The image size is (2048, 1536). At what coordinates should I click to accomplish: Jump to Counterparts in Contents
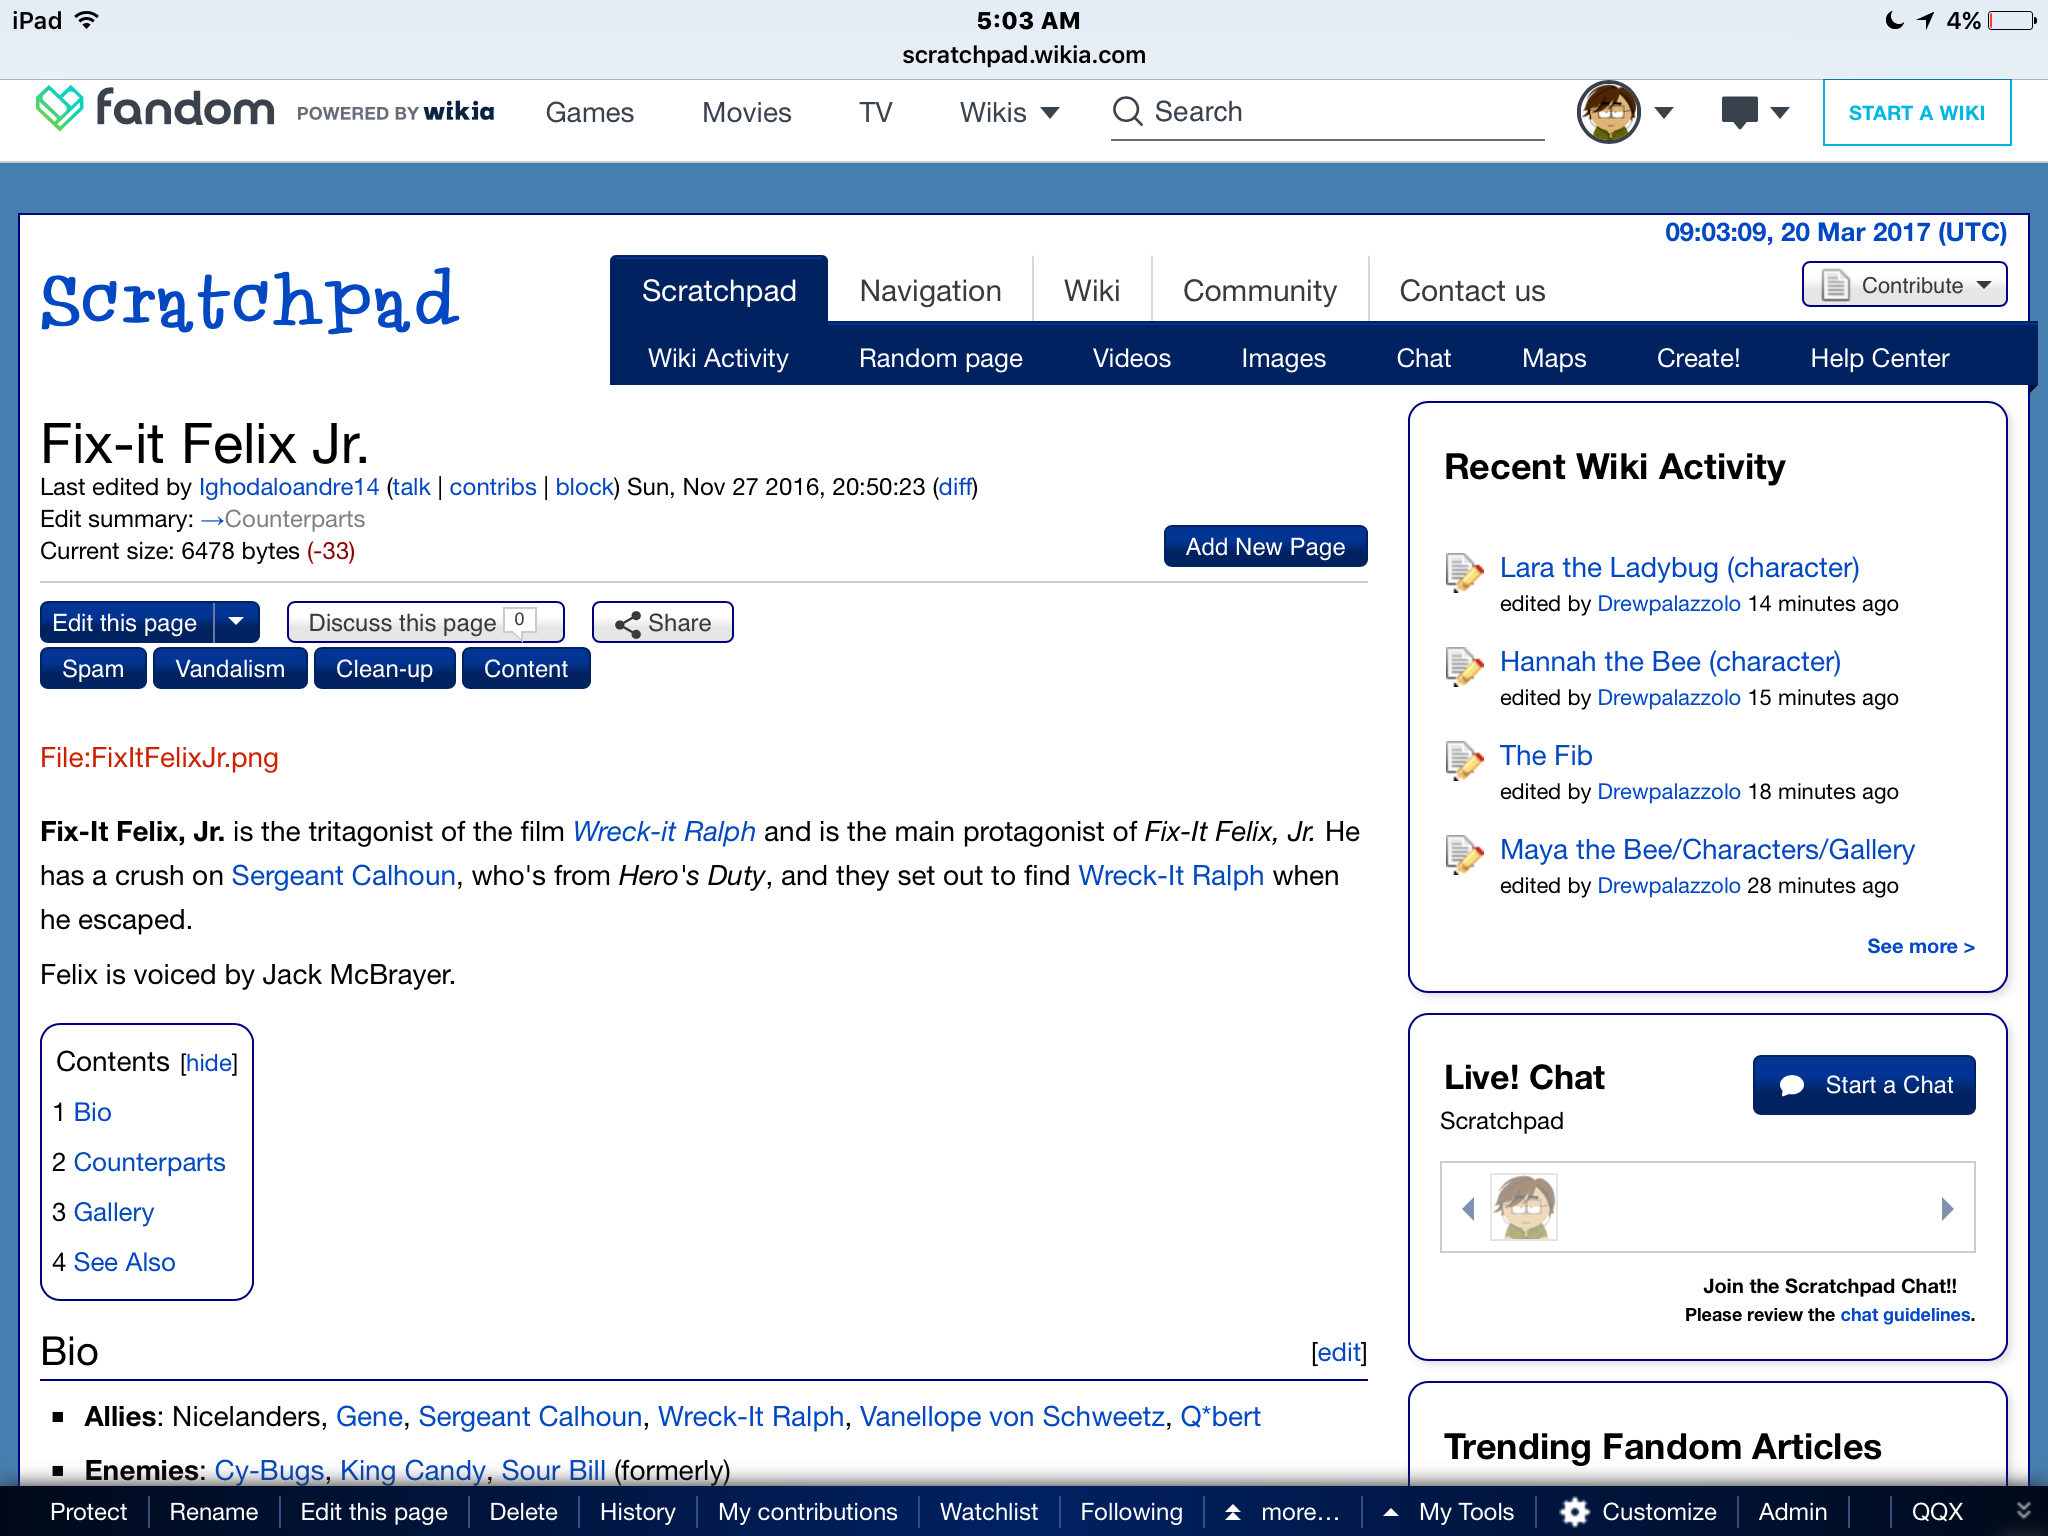coord(149,1162)
